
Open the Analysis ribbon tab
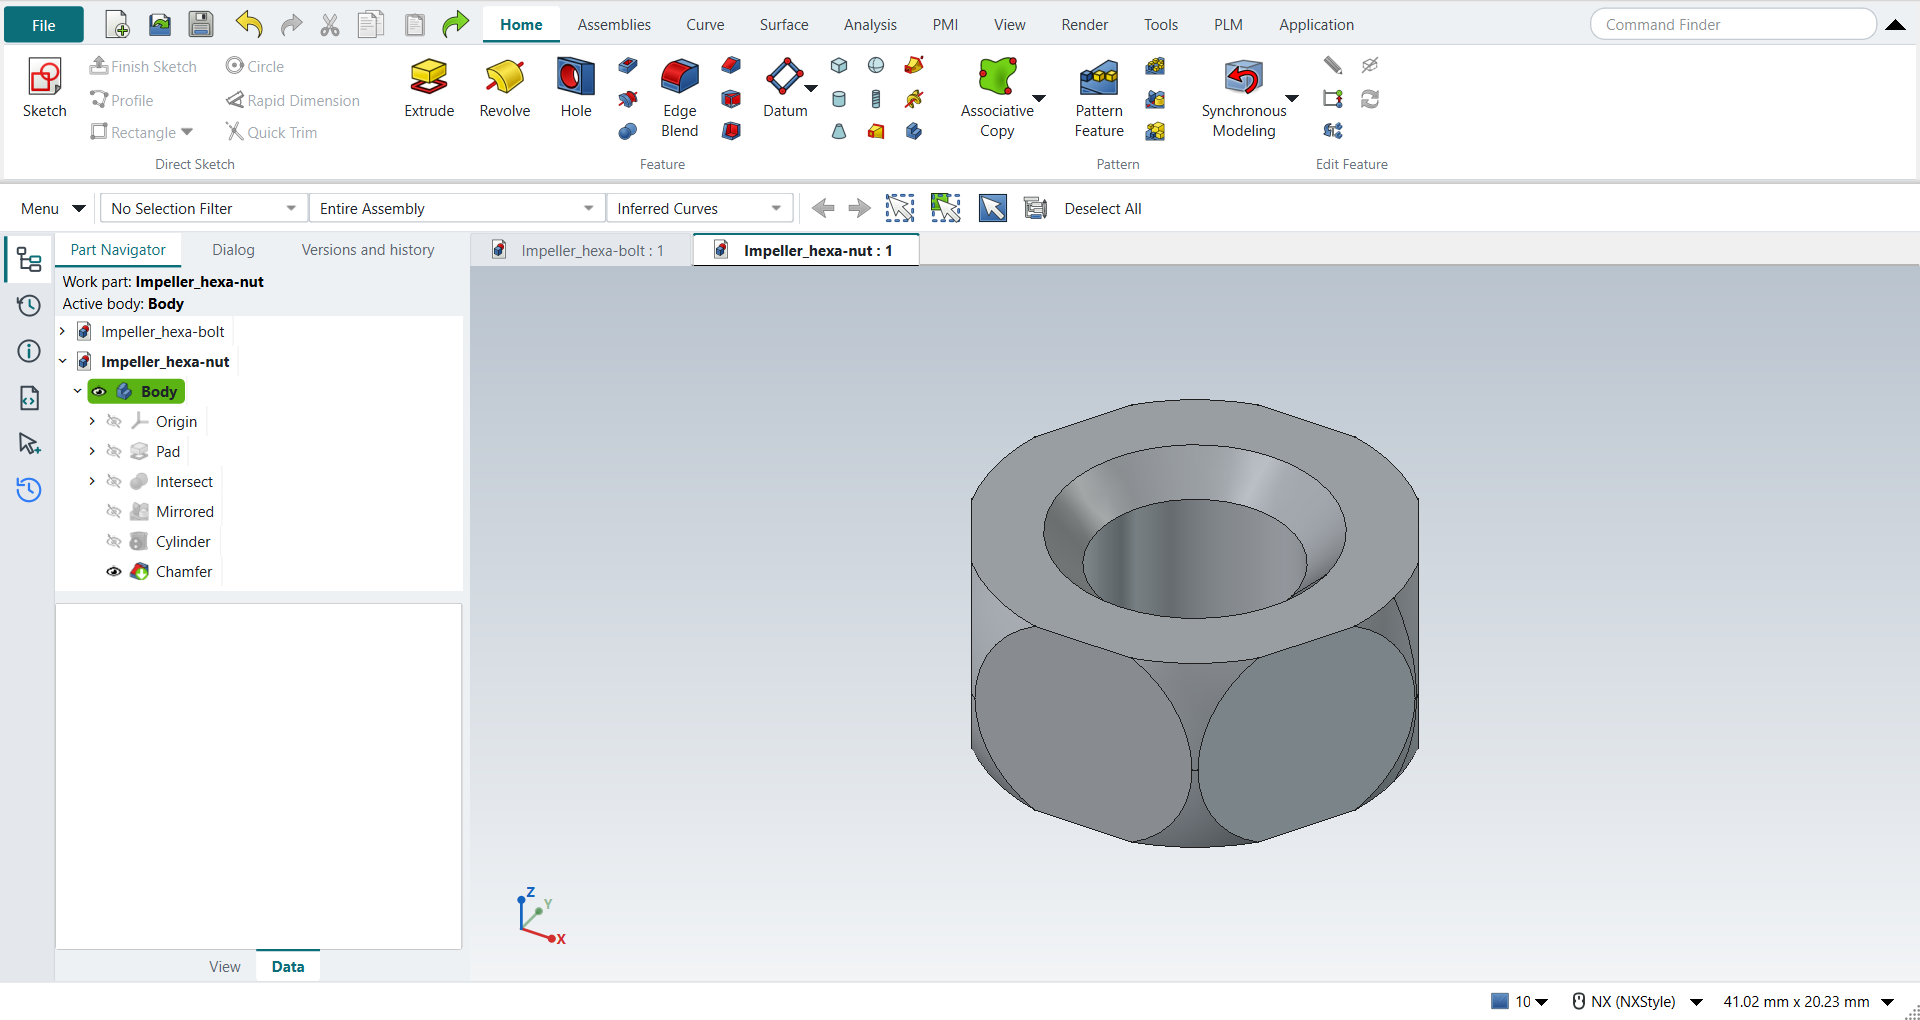[x=870, y=25]
